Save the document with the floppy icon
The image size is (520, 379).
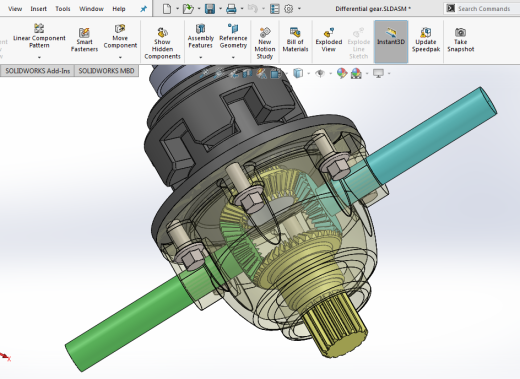click(210, 9)
